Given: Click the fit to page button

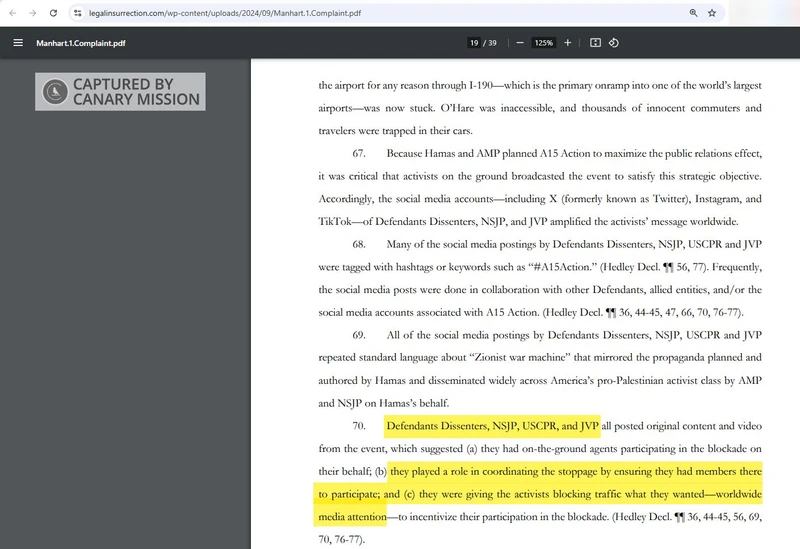Looking at the screenshot, I should 595,43.
